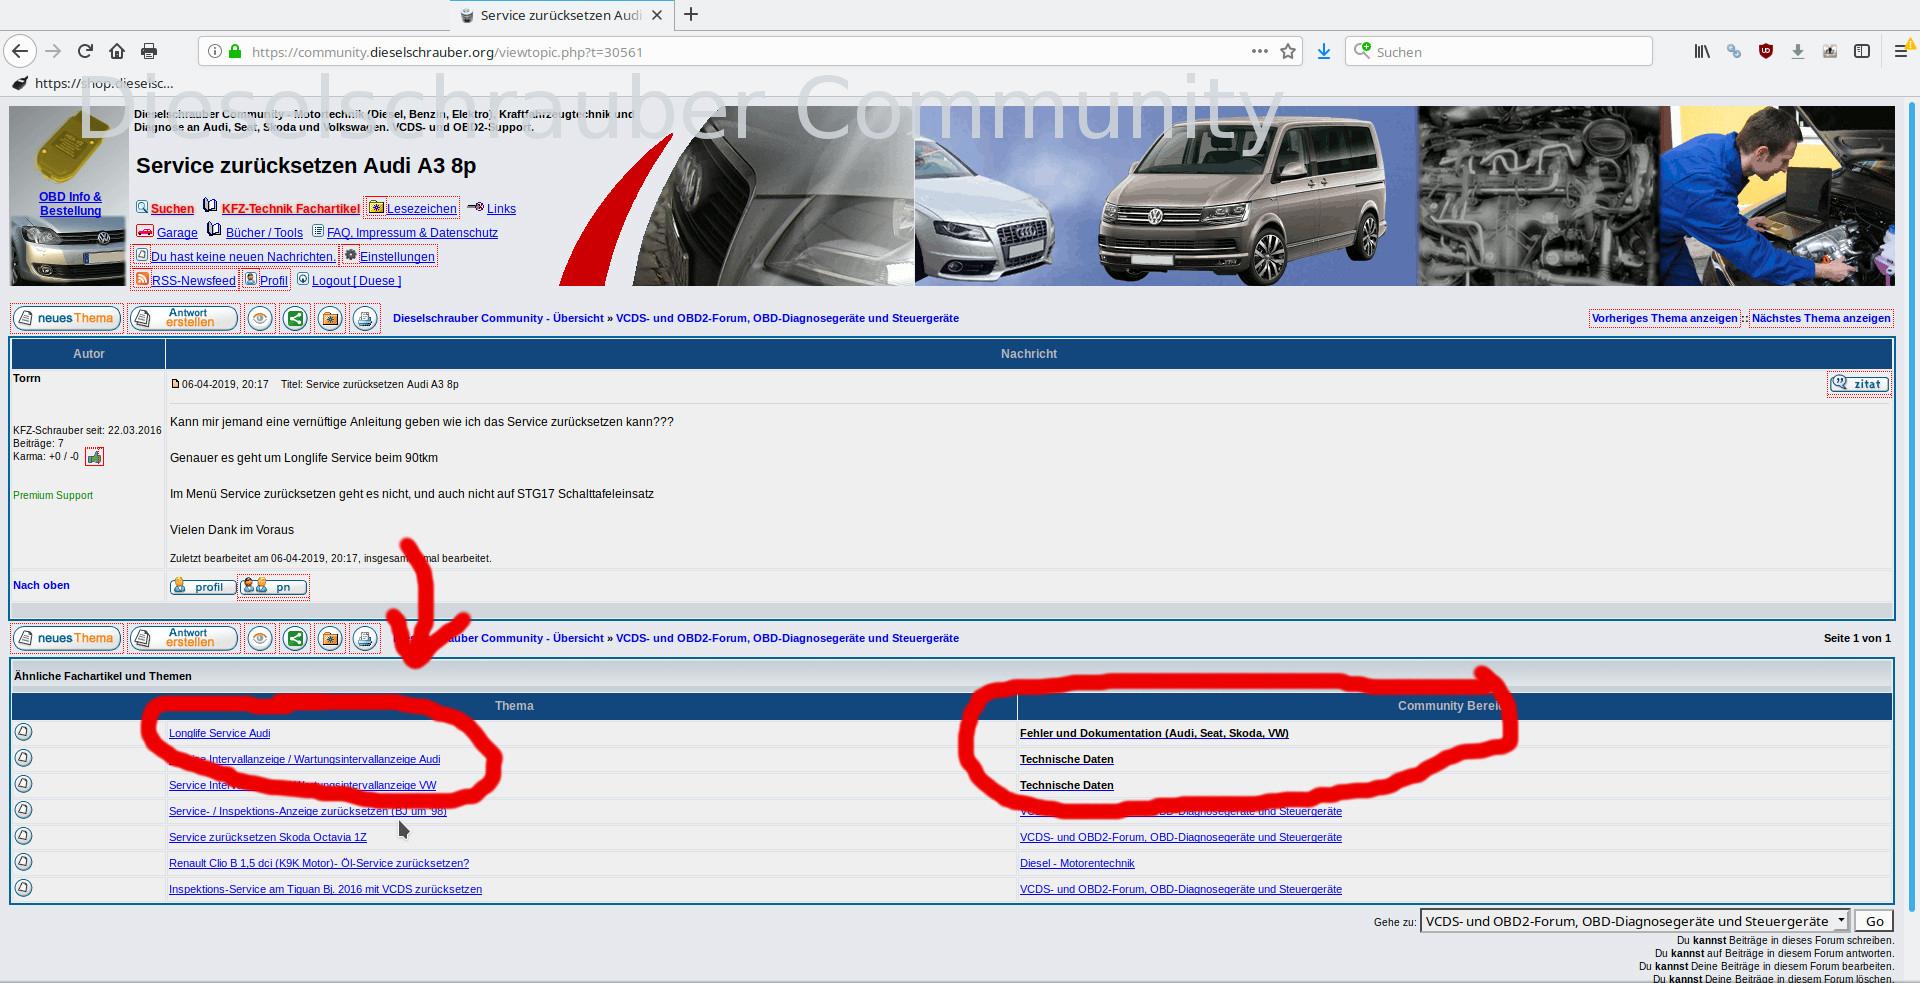Open the Firefox library icon
Viewport: 1920px width, 983px height.
(x=1702, y=51)
